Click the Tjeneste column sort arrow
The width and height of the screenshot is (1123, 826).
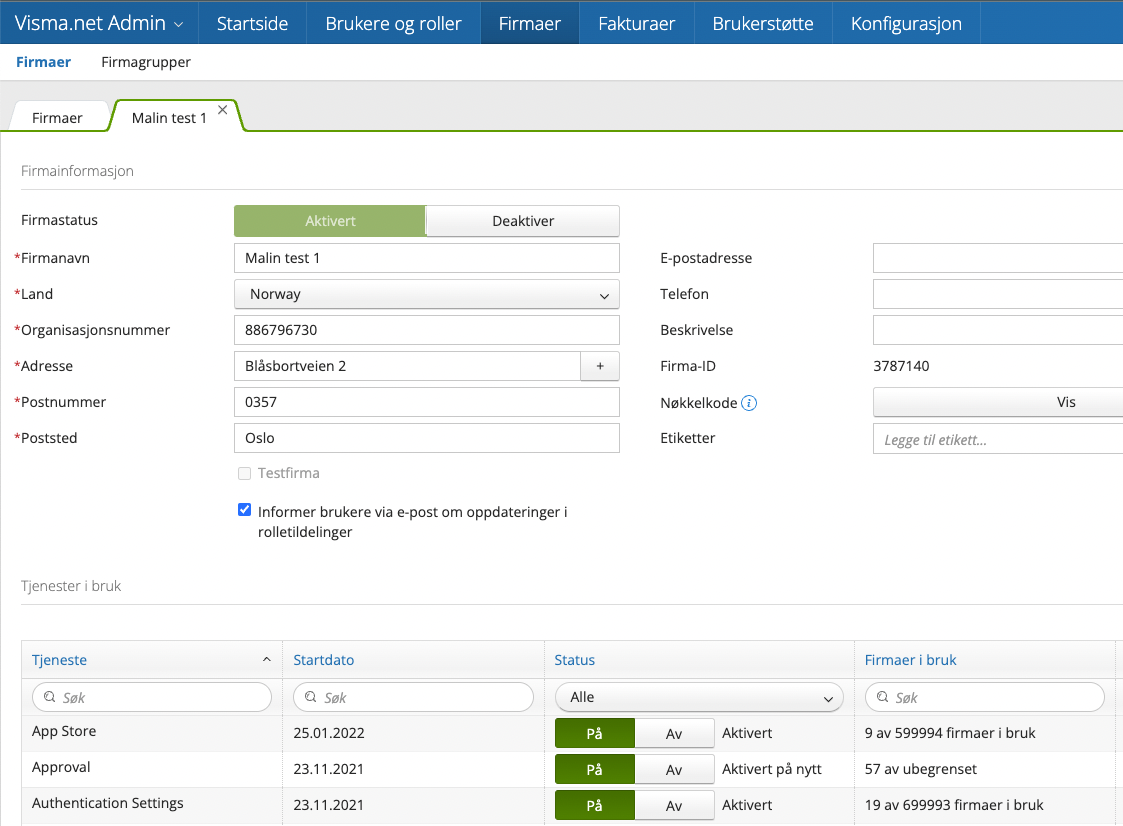click(x=266, y=660)
